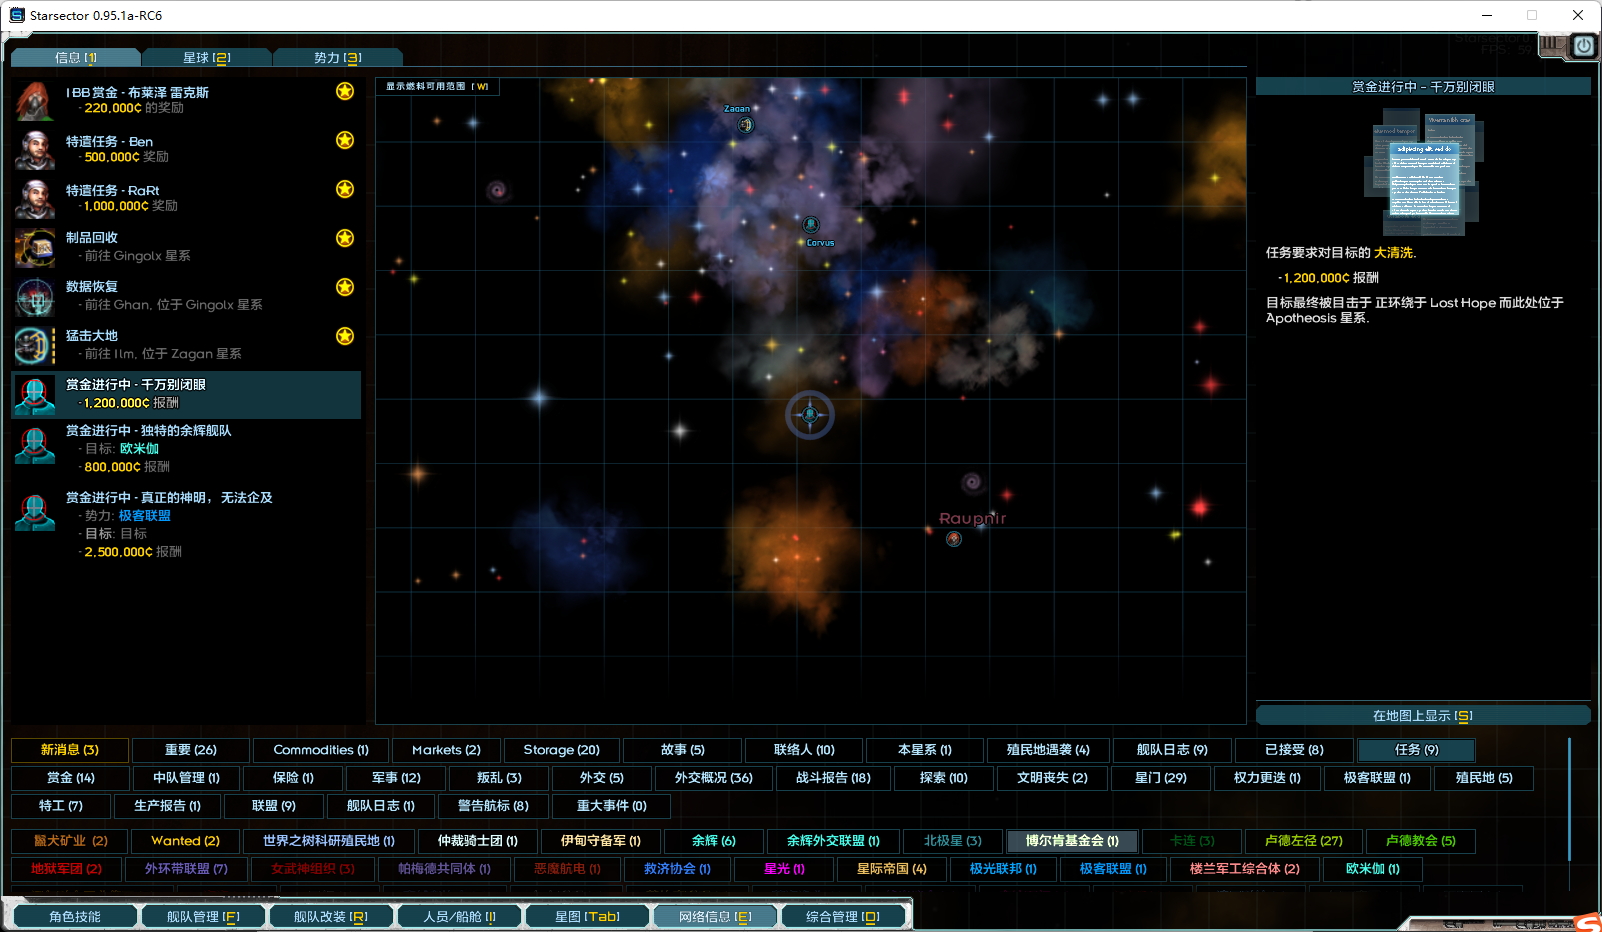Toggle importance star on 制品回收 entry

pos(345,238)
